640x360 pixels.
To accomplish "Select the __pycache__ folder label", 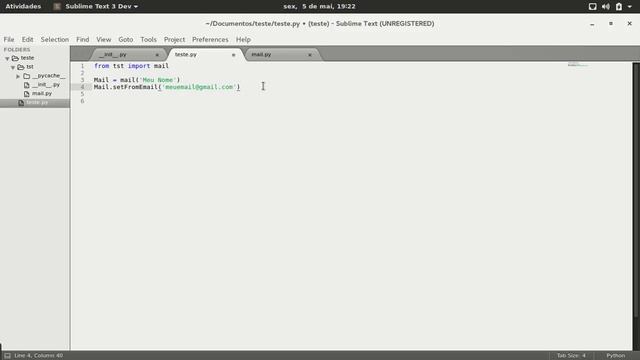I will (x=48, y=76).
